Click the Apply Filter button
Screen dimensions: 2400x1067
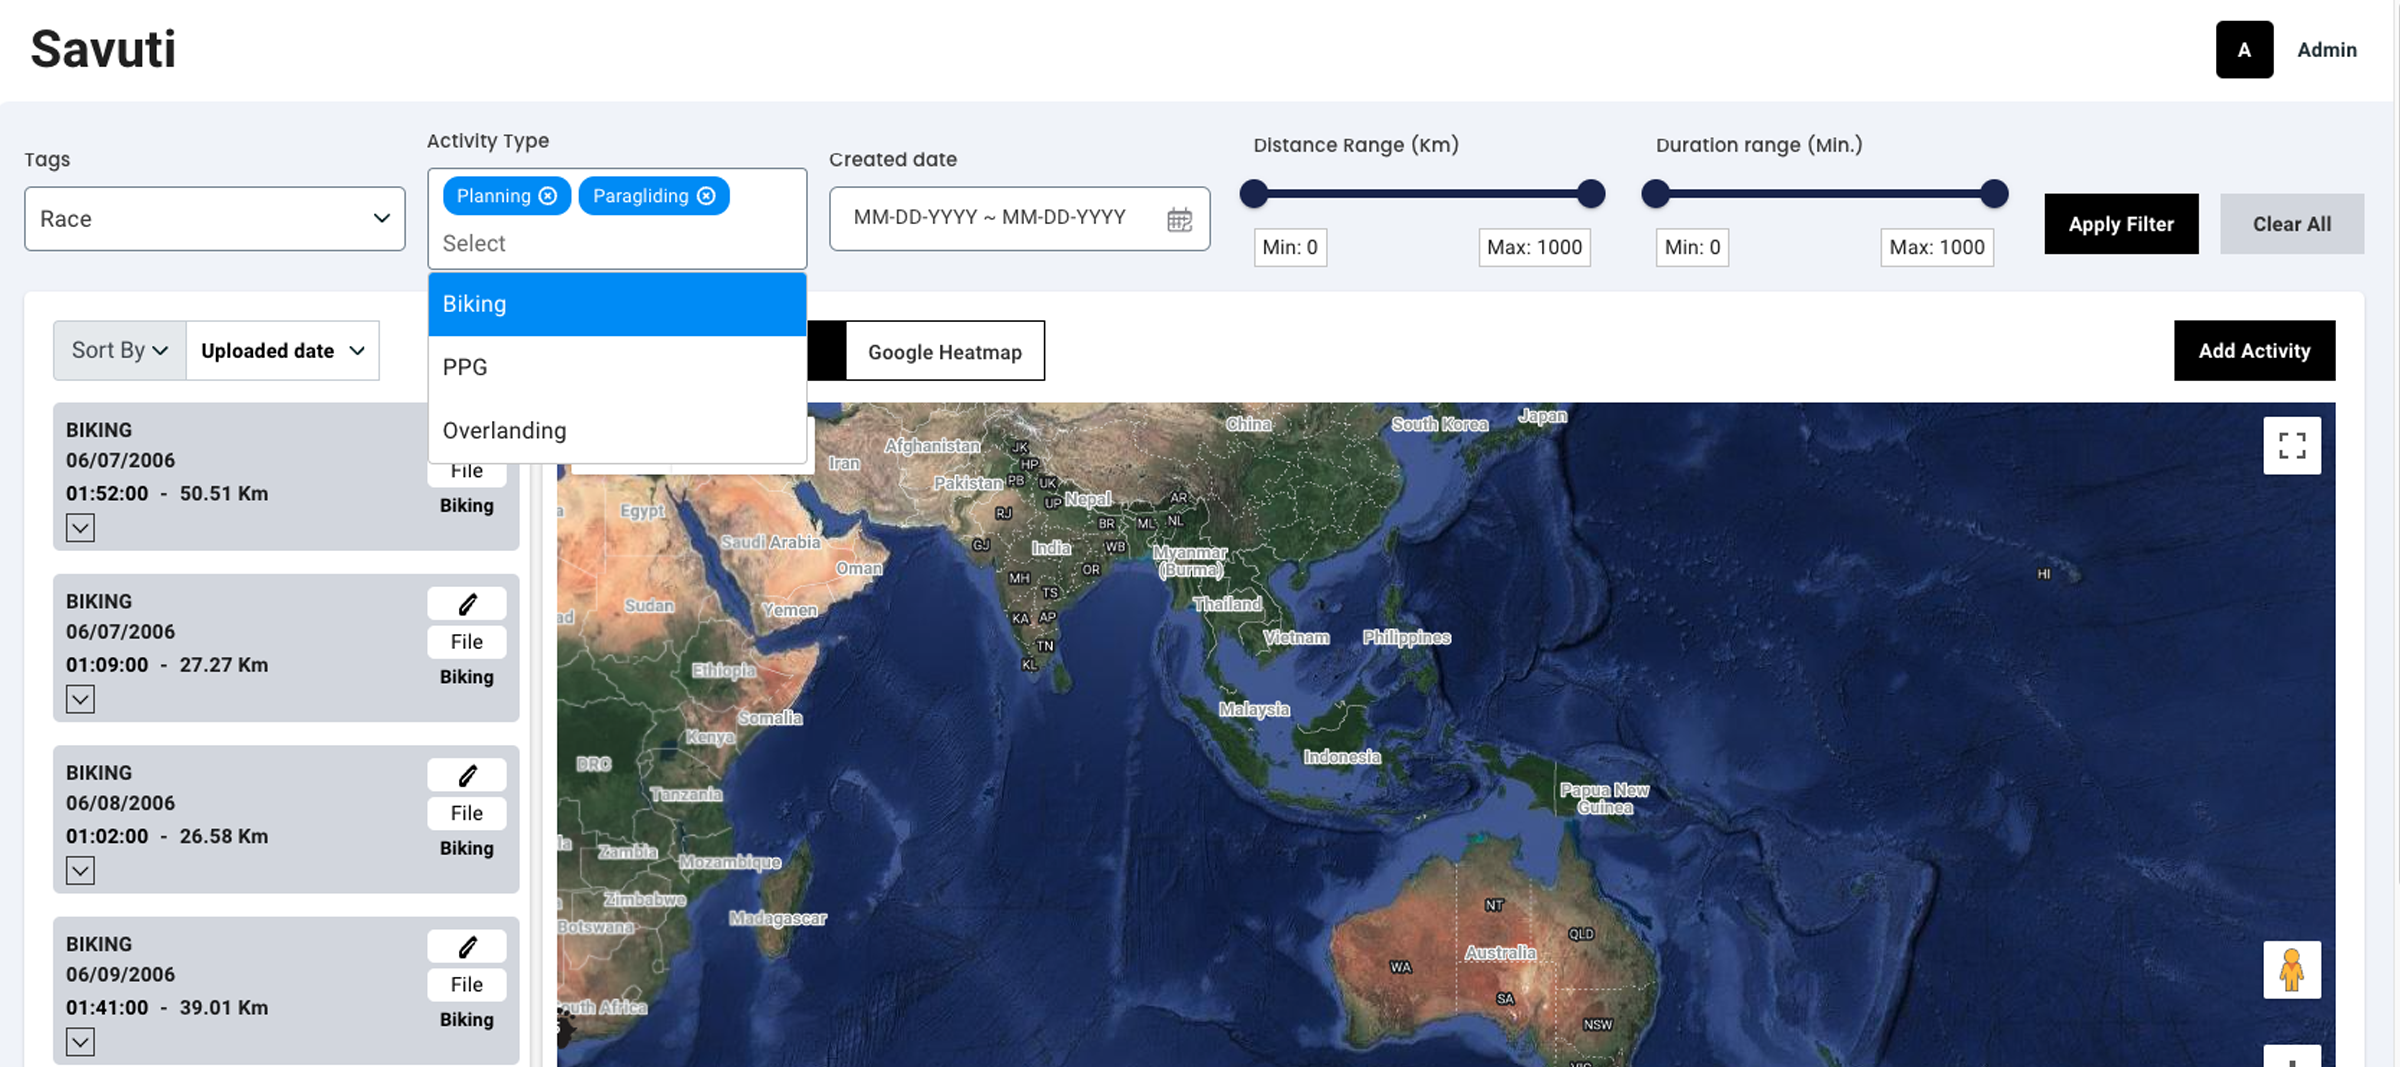point(2120,224)
